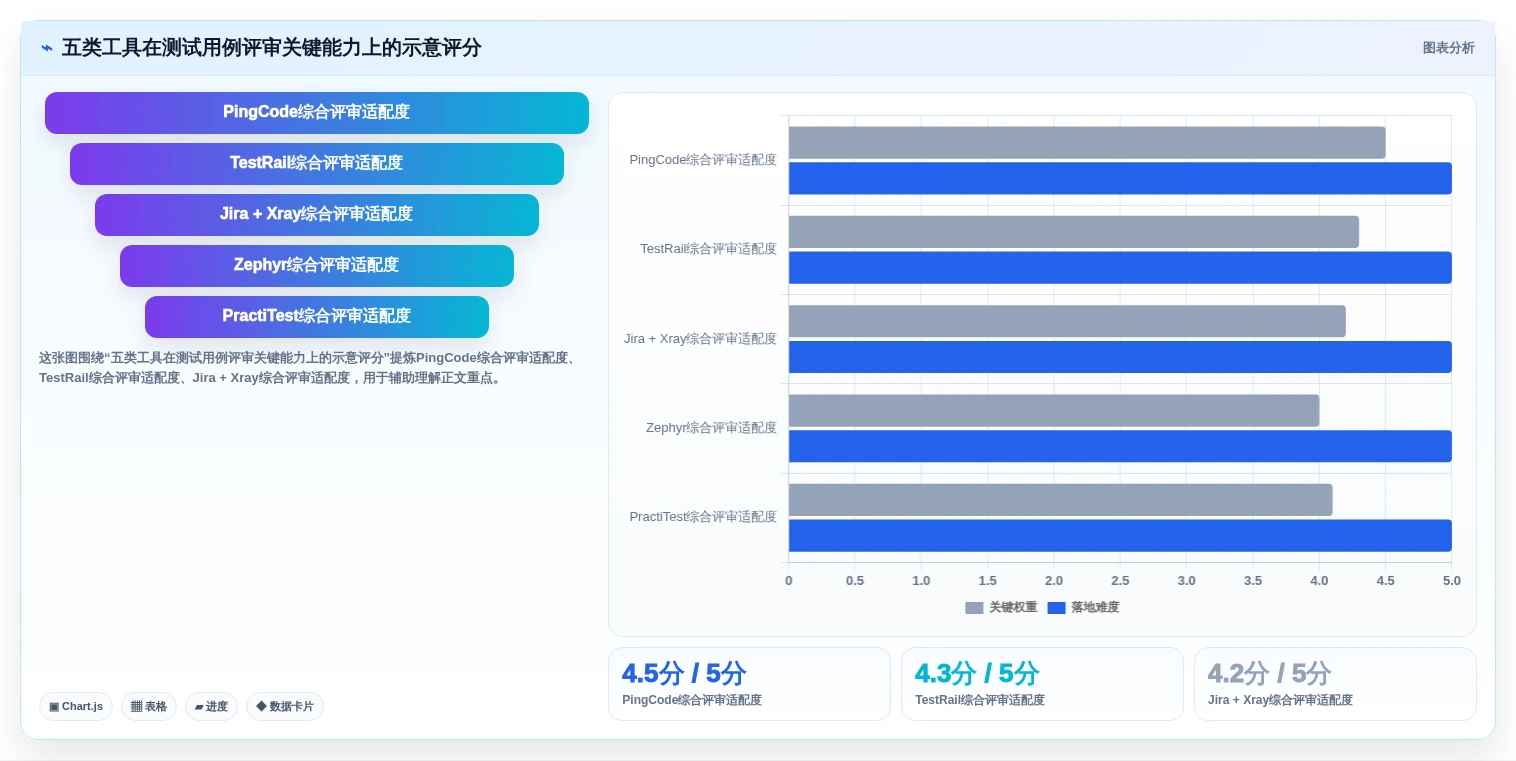The height and width of the screenshot is (761, 1516).
Task: Open the 4.2分 / 5分 Jira + Xray data card
Action: coord(1335,684)
